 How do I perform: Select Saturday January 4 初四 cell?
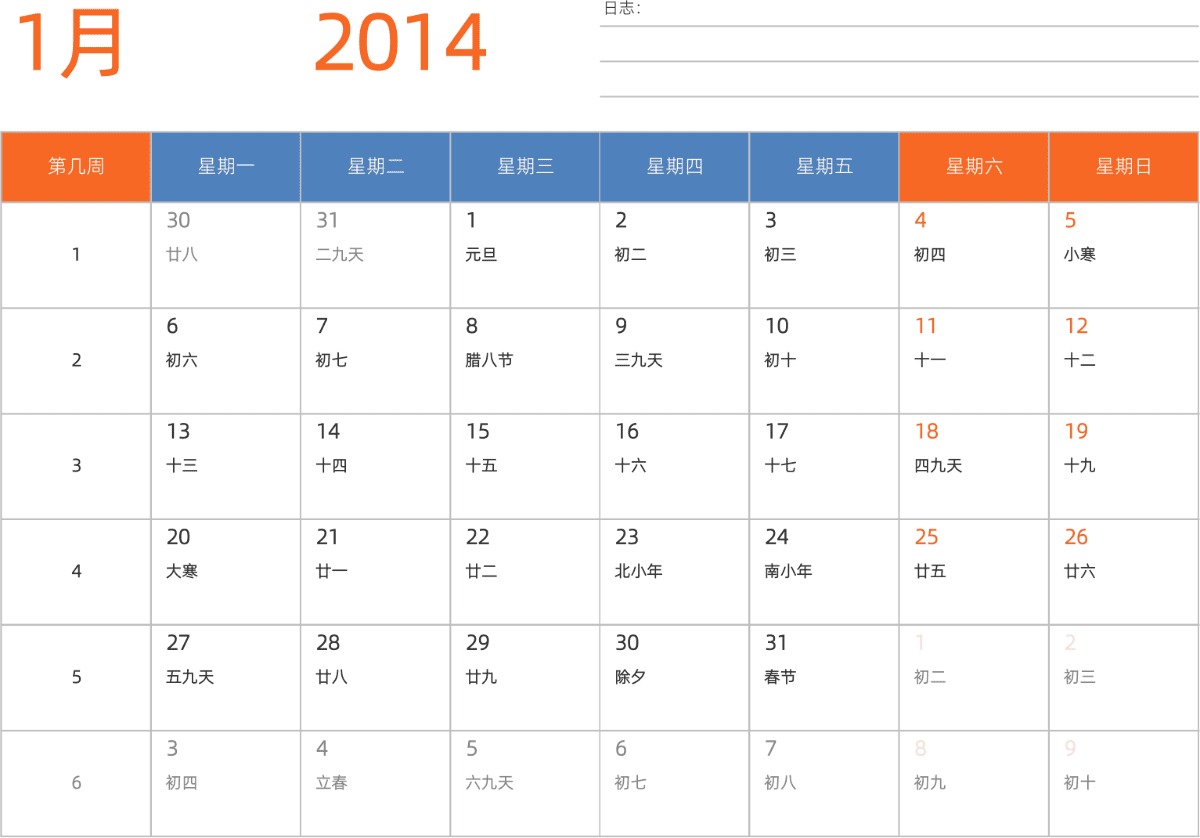(x=974, y=255)
